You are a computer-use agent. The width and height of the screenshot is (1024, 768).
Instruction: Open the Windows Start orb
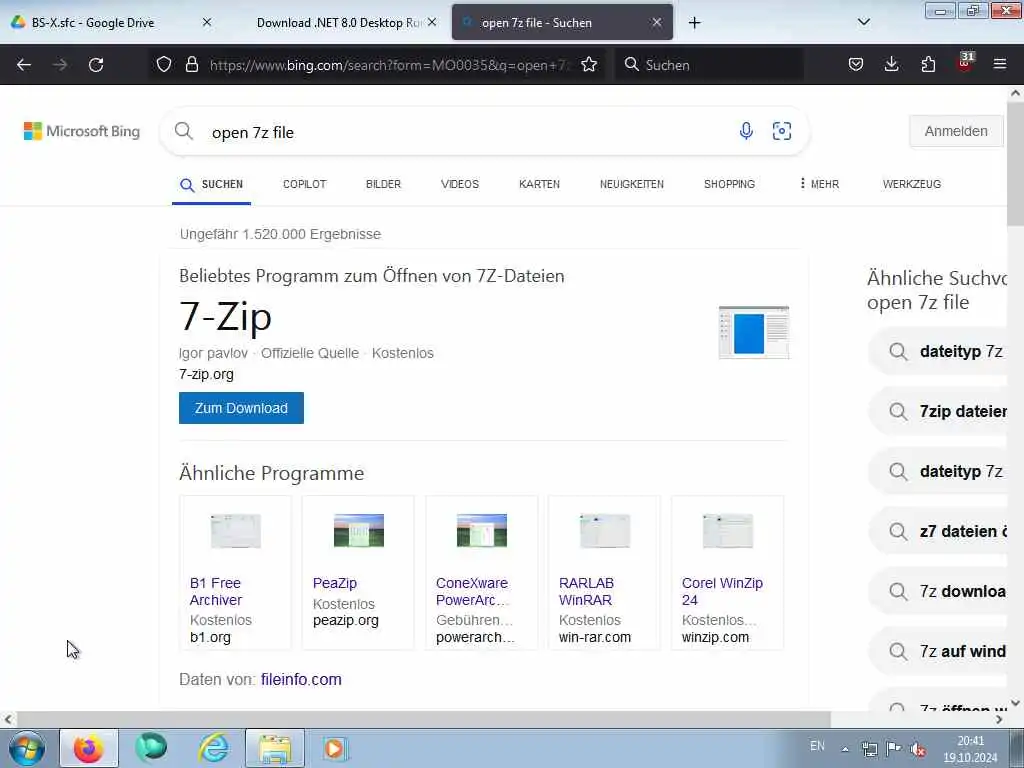[x=27, y=748]
